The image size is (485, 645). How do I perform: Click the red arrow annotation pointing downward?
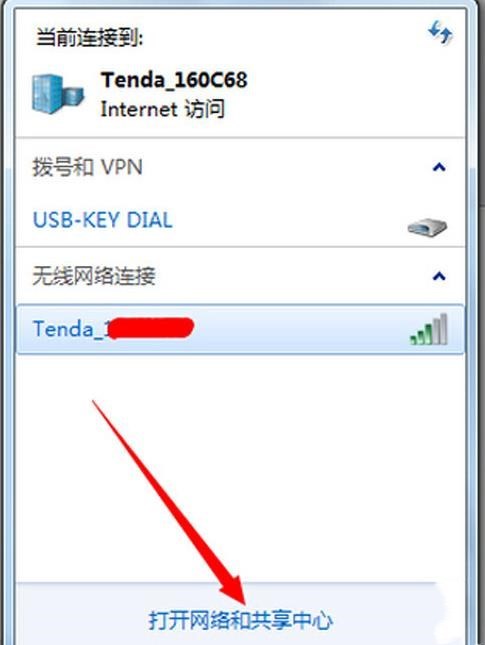[169, 503]
